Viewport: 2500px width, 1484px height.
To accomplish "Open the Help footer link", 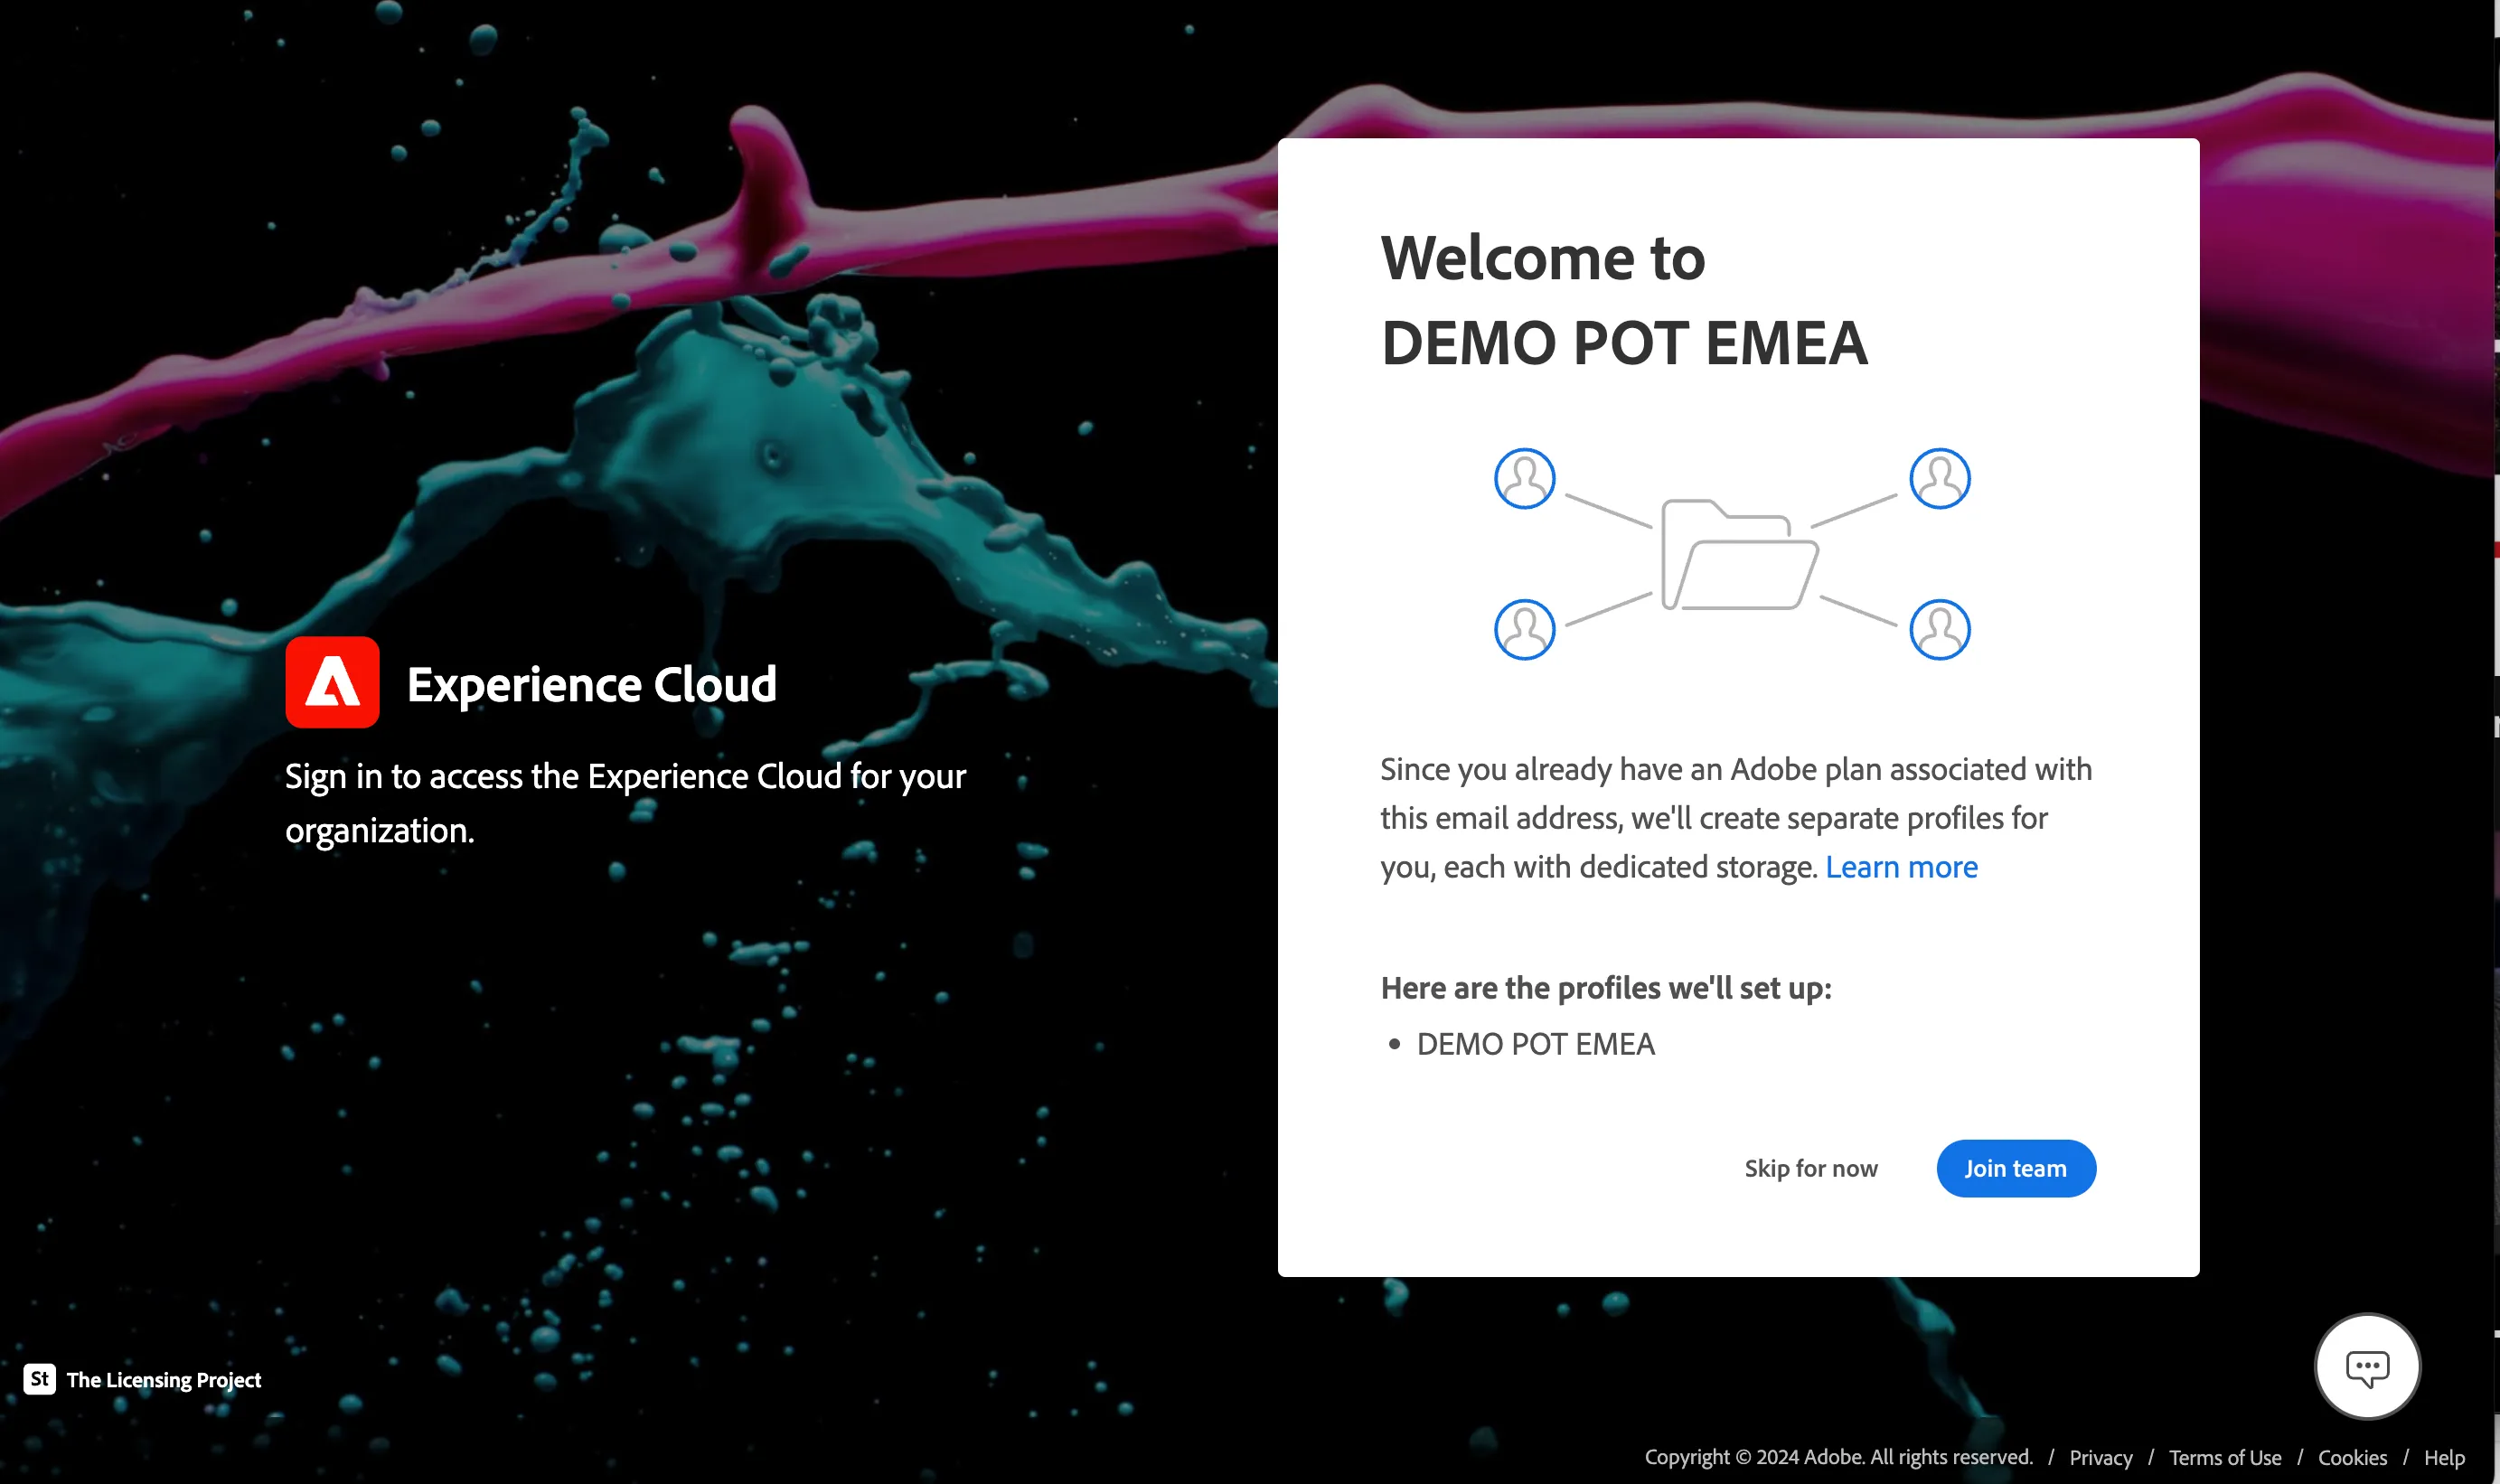I will [x=2444, y=1457].
